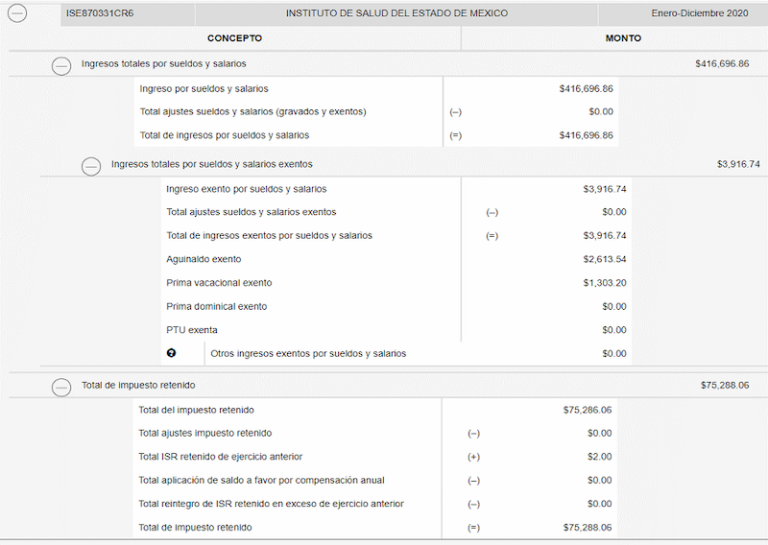This screenshot has width=768, height=545.
Task: Click the MONTO column header
Action: coord(623,38)
